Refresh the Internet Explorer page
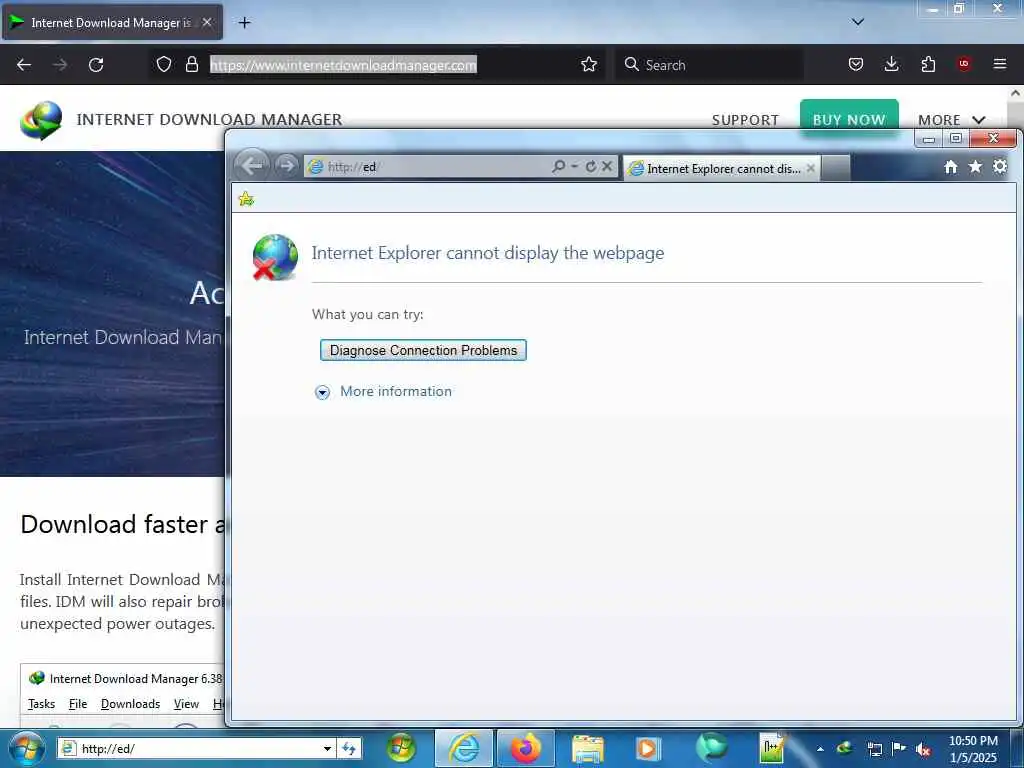Viewport: 1024px width, 768px height. click(x=591, y=167)
